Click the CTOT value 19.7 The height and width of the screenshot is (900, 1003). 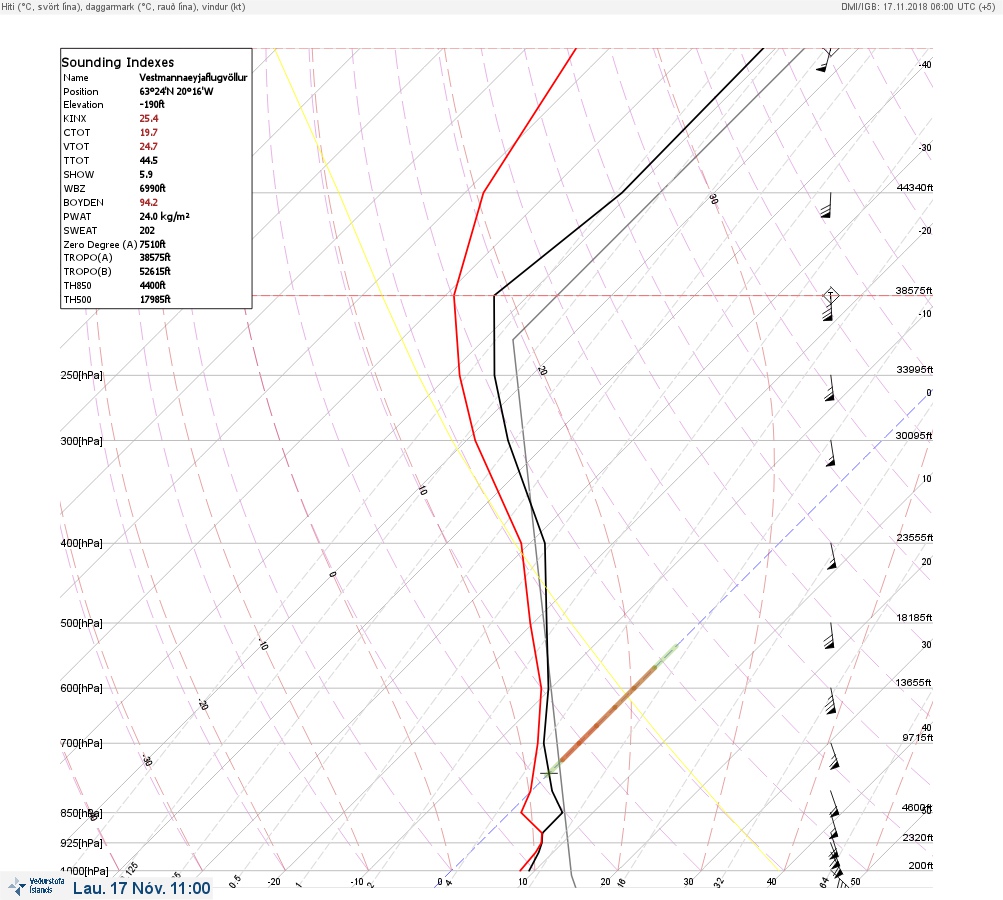tap(148, 132)
